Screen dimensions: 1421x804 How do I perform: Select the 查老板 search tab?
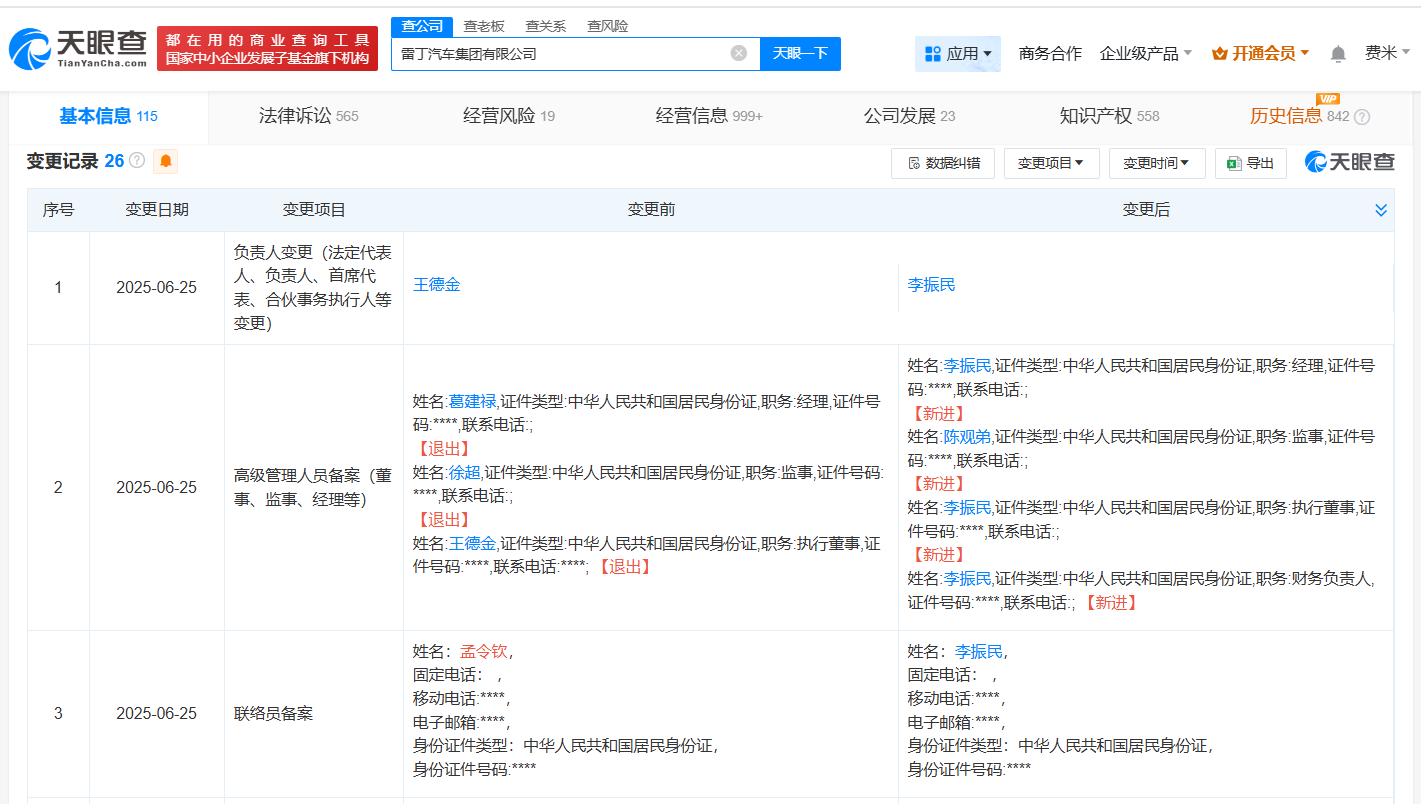pos(484,26)
